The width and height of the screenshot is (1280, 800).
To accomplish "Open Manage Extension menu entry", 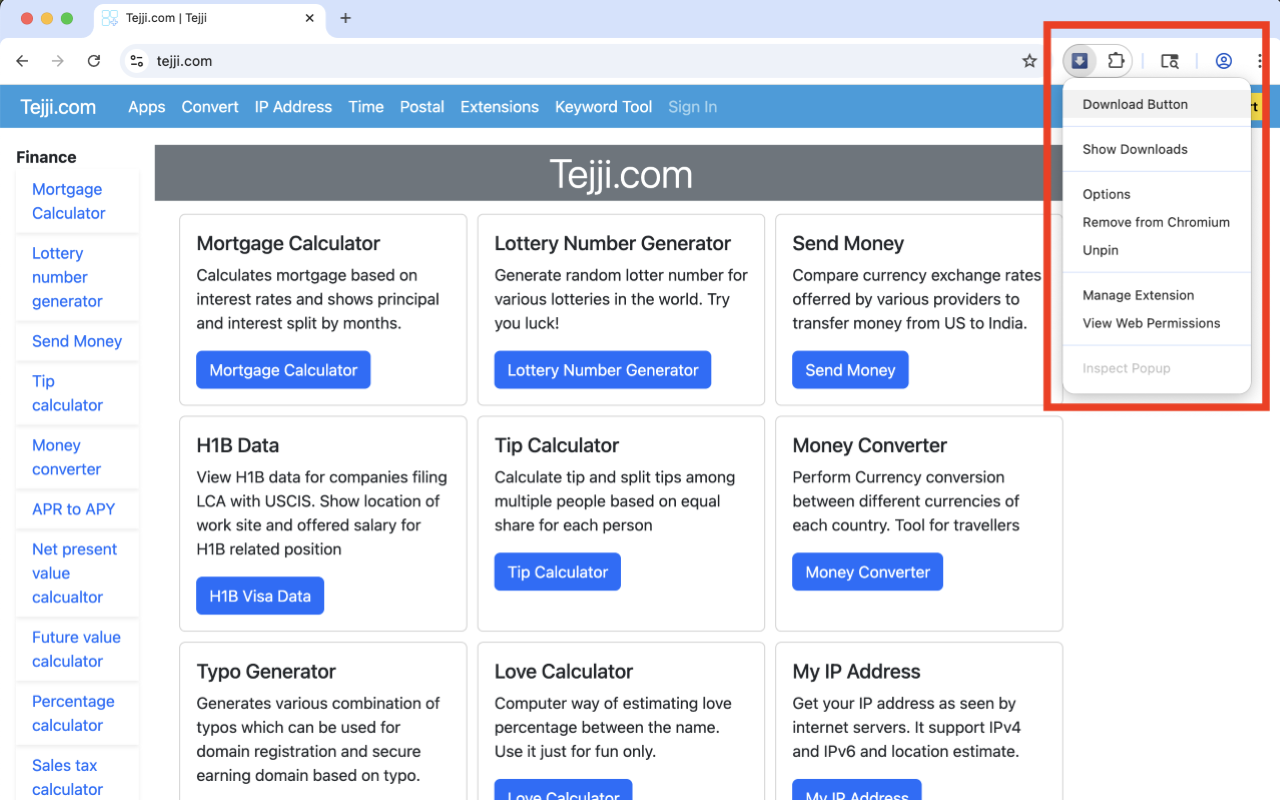I will [1157, 295].
